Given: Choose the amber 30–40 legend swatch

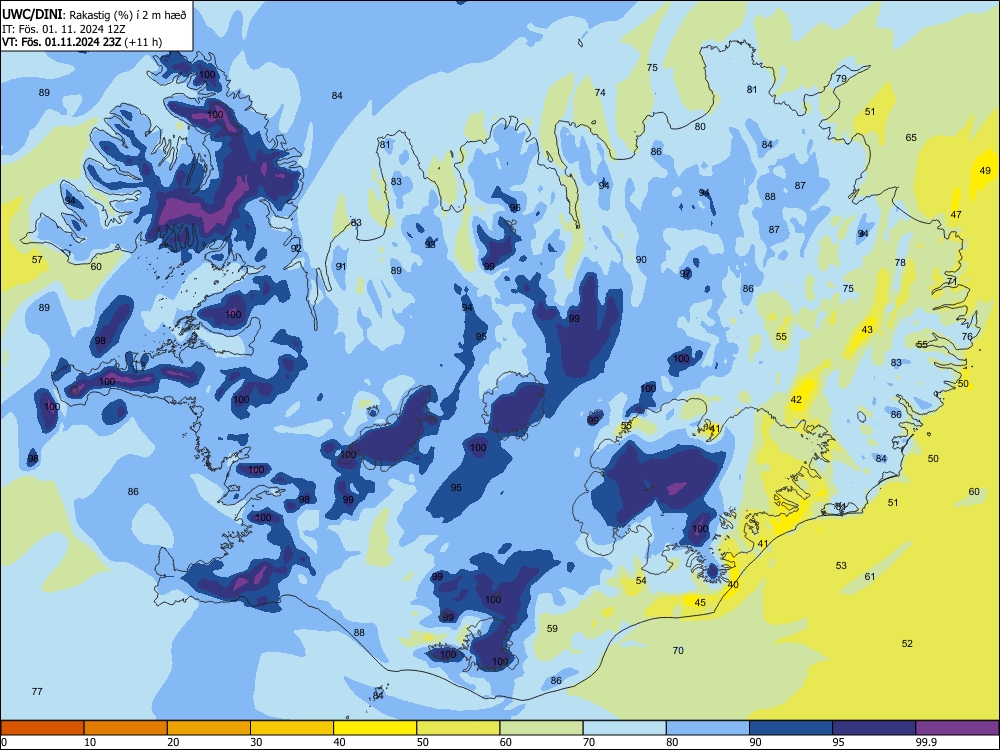Looking at the screenshot, I should [x=292, y=728].
